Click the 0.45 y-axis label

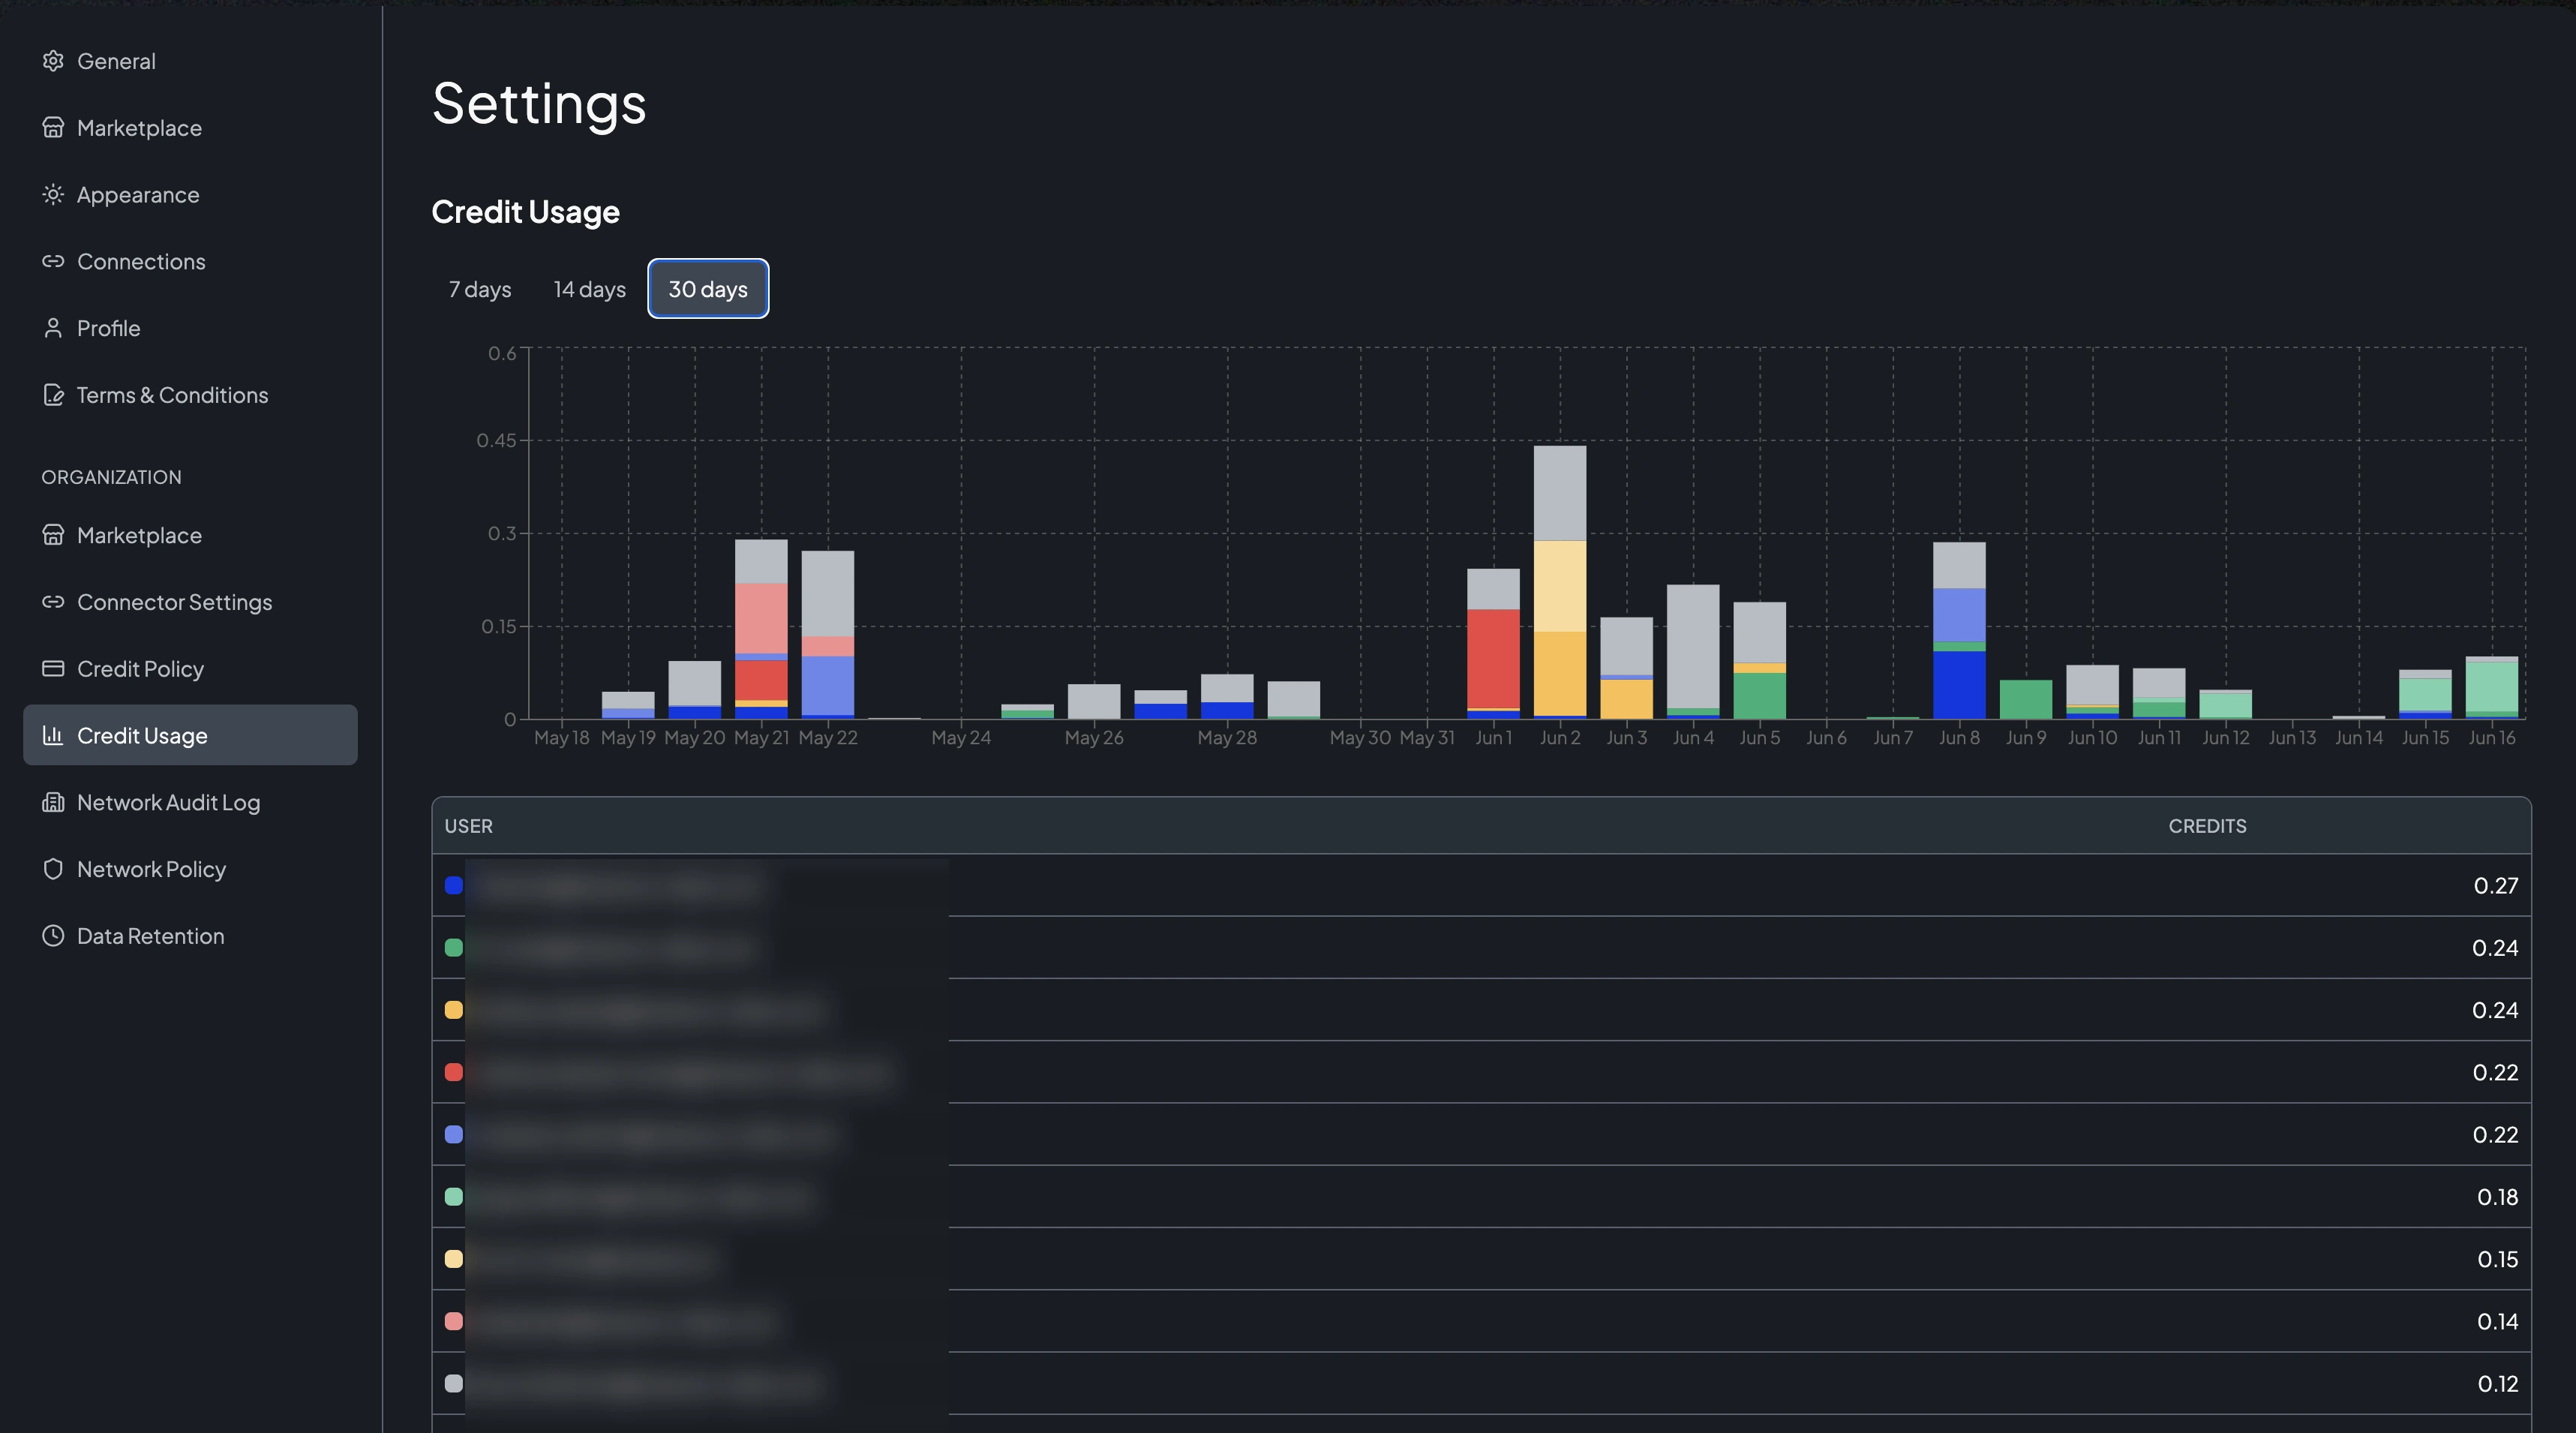pos(496,440)
